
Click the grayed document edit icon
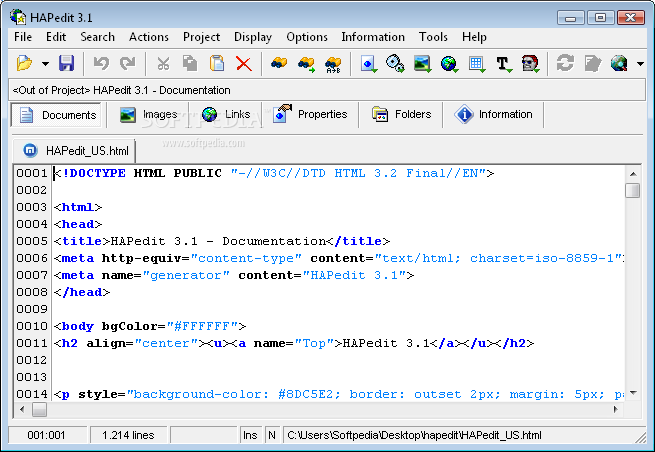click(592, 63)
